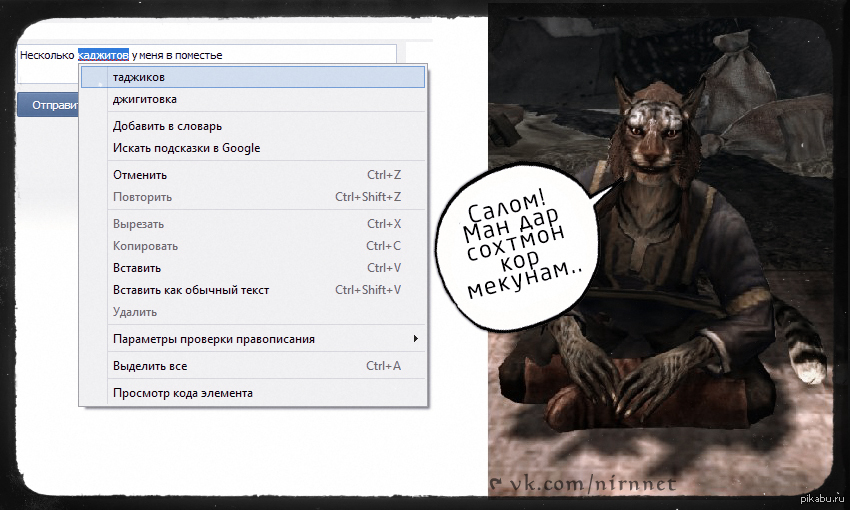Click "Вырезать" menu item
Screen dimensions: 850x510
click(x=253, y=224)
